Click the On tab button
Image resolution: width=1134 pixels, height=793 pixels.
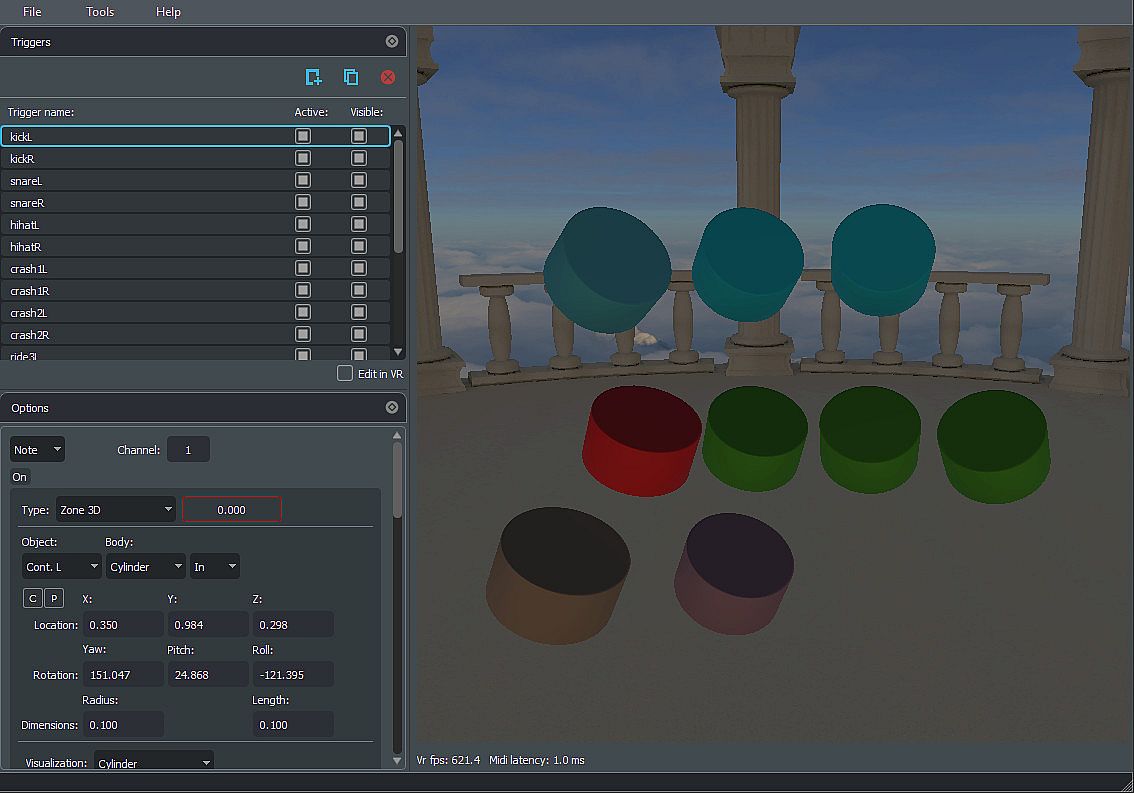(x=20, y=477)
